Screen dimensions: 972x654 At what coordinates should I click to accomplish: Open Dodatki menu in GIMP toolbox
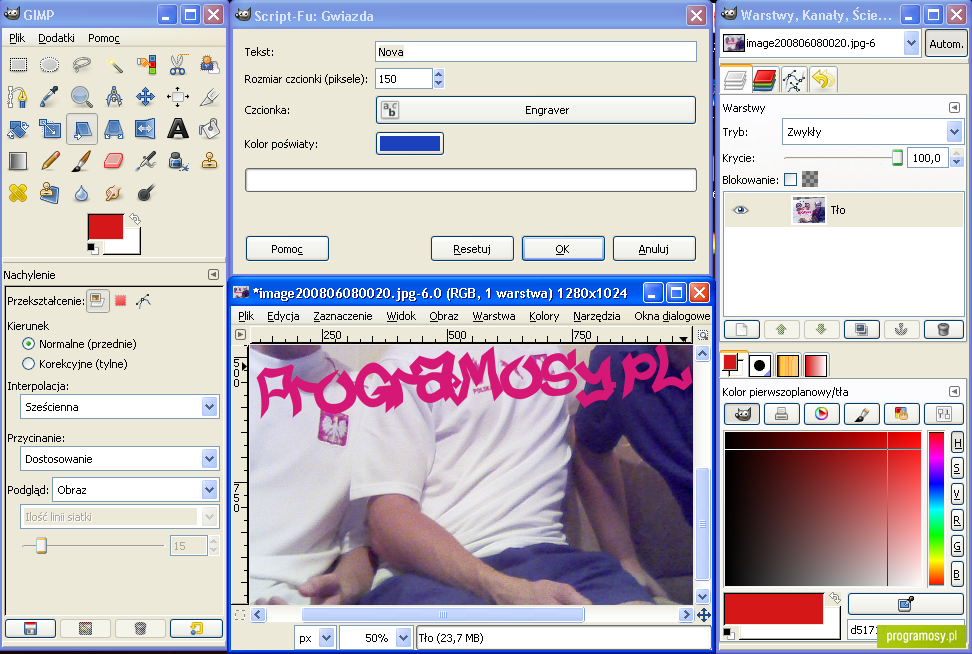[x=56, y=38]
